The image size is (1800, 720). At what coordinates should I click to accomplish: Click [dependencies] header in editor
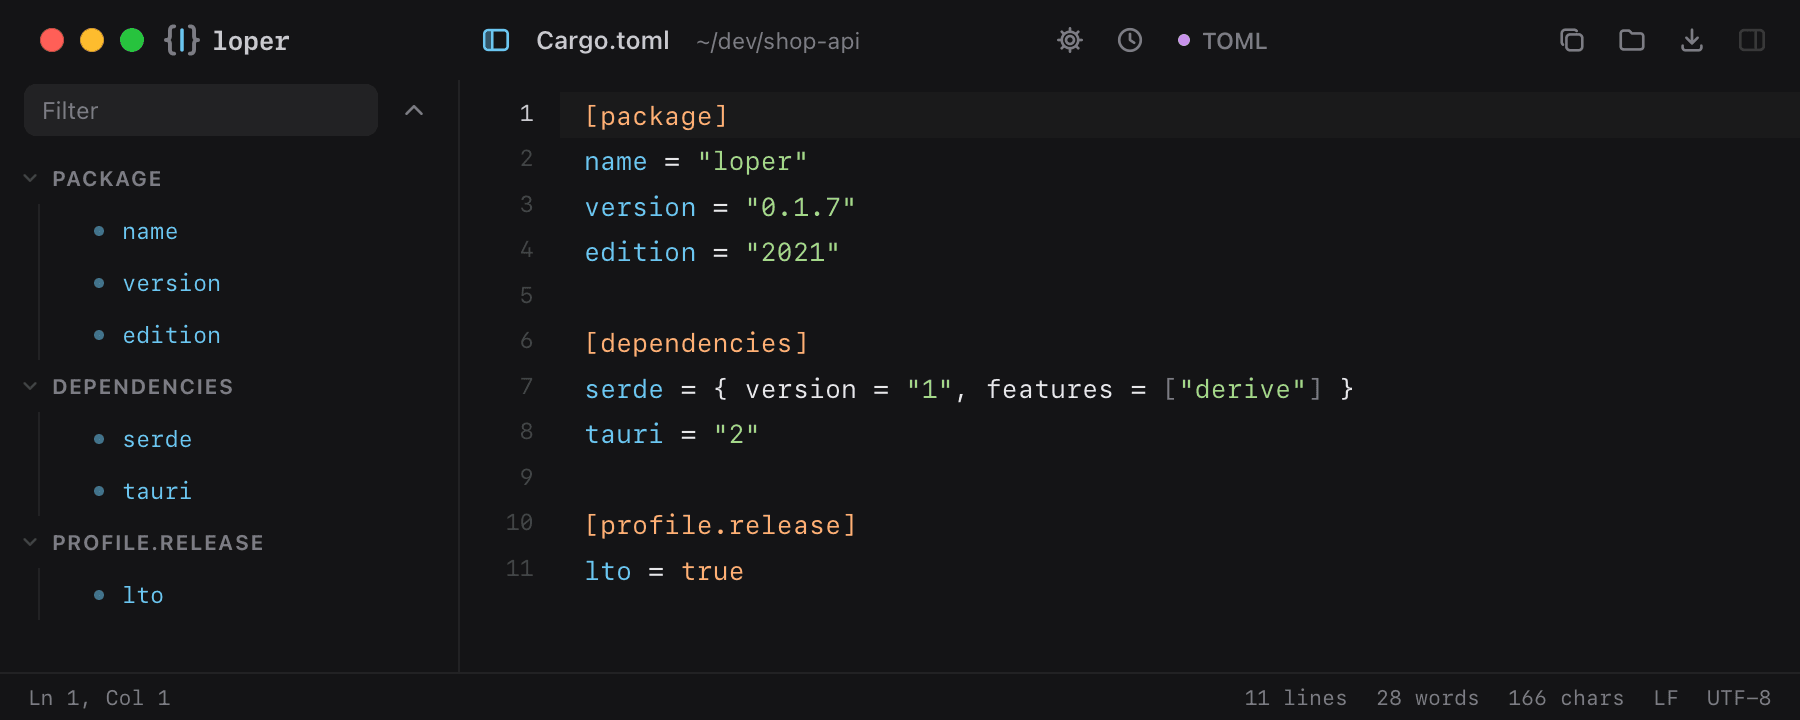(x=696, y=343)
